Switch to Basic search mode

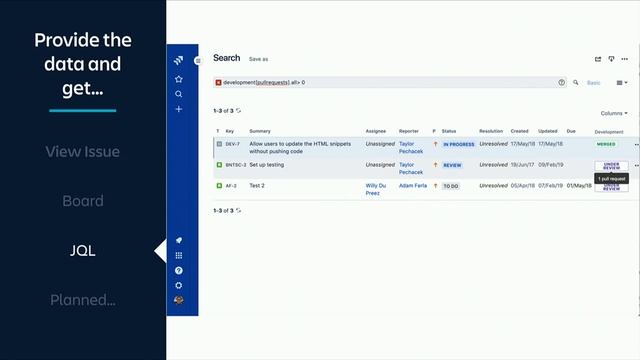point(593,83)
